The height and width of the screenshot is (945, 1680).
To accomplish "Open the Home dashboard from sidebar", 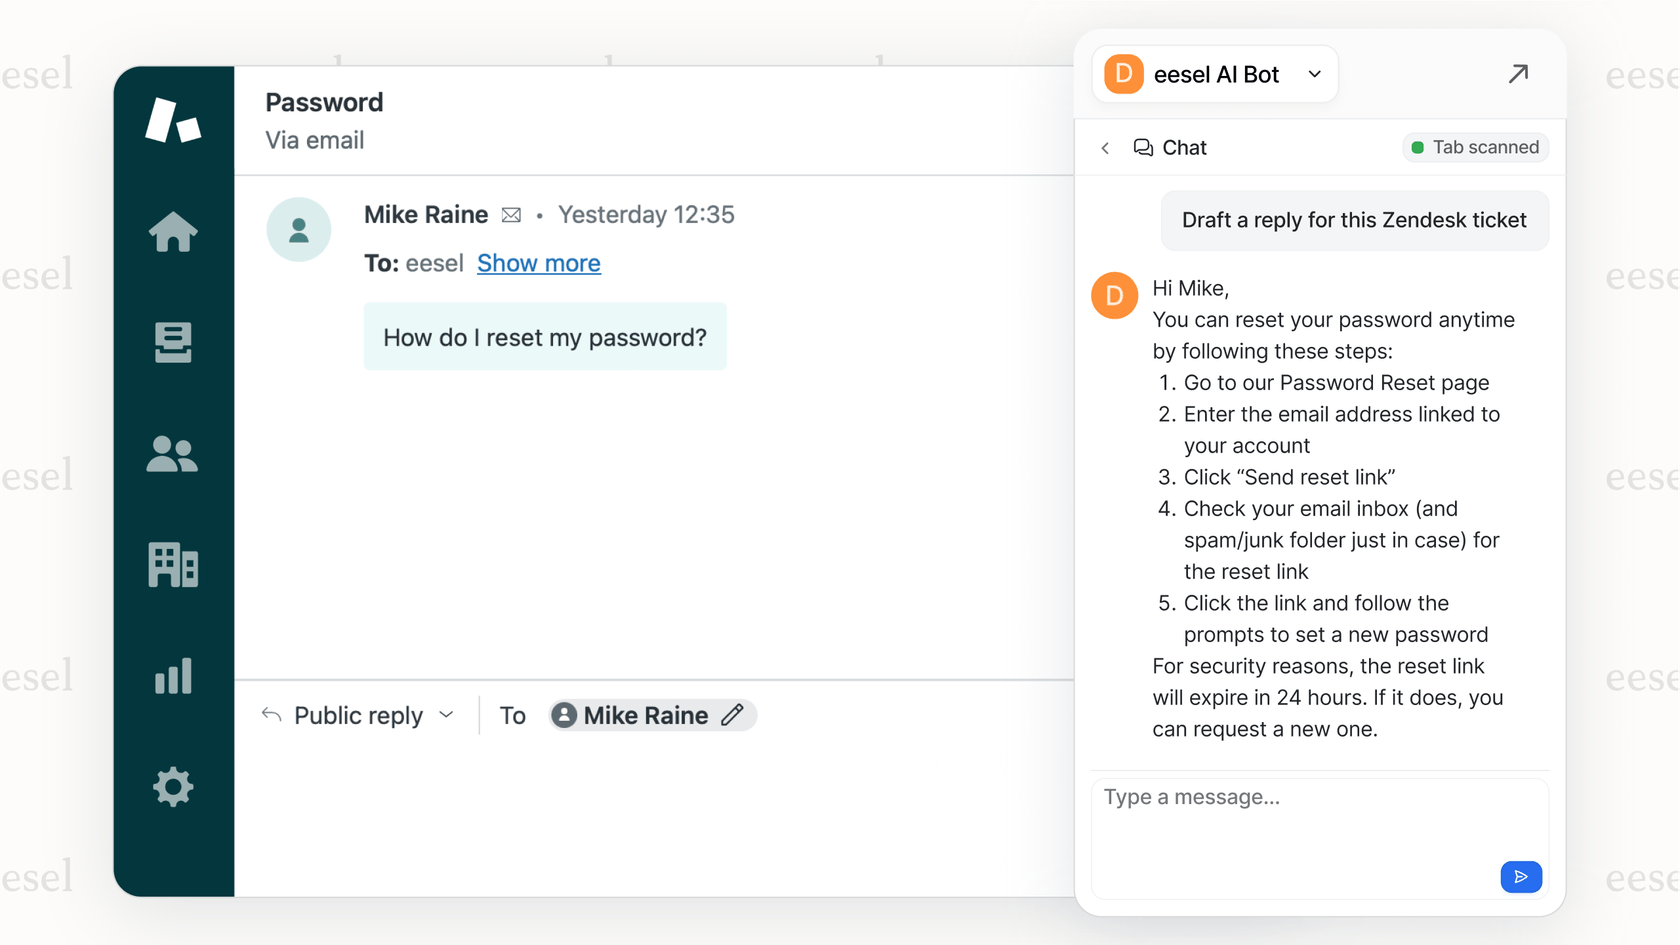I will [x=174, y=232].
